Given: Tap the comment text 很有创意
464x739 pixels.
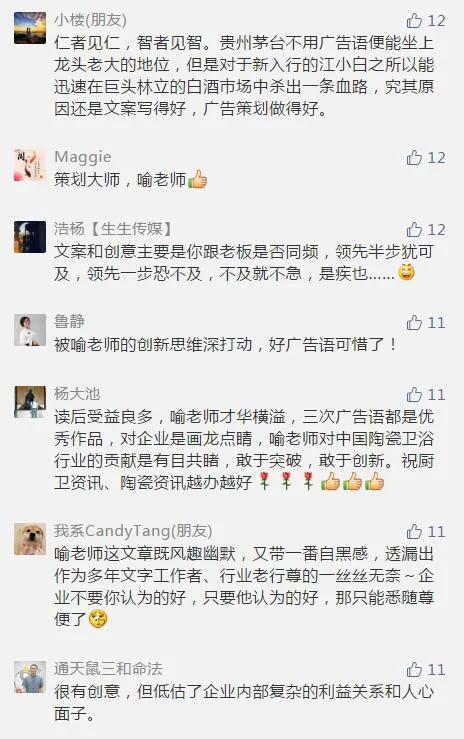Looking at the screenshot, I should click(x=244, y=703).
